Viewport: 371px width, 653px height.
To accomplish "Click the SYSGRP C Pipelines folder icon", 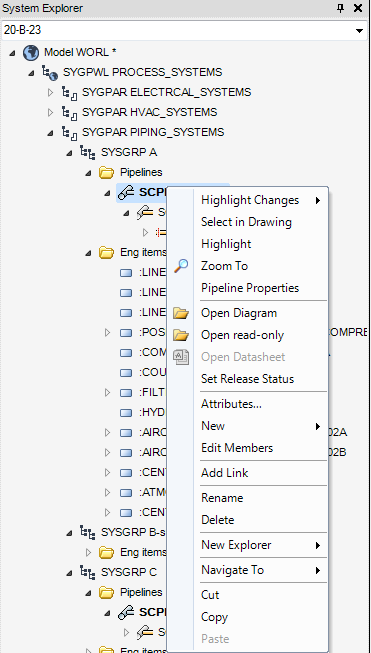I will 107,592.
